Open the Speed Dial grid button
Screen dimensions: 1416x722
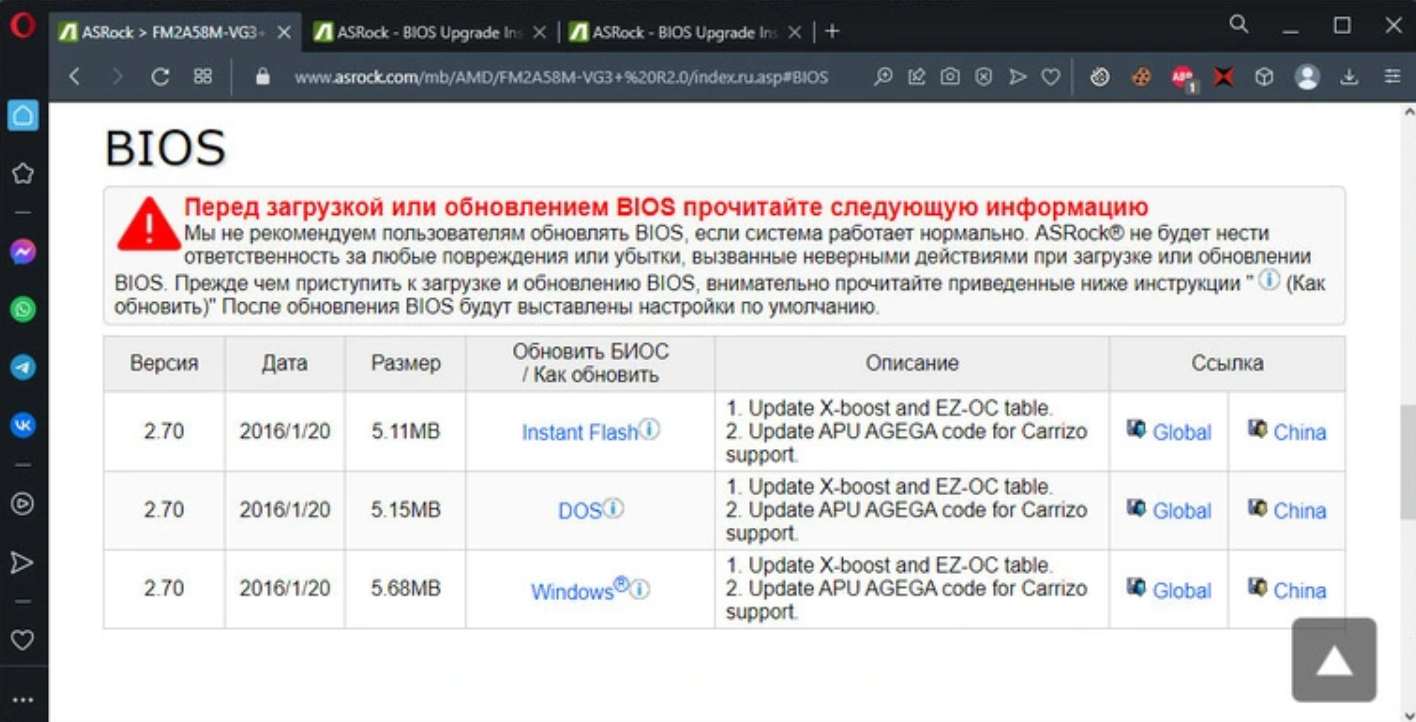coord(203,77)
